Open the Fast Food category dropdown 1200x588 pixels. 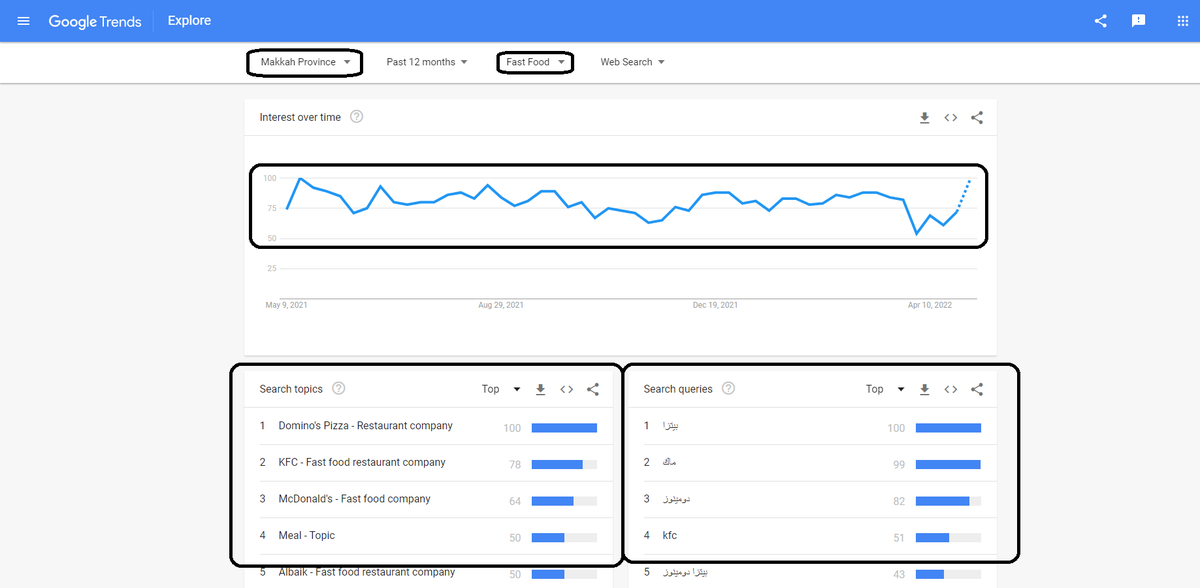[535, 62]
